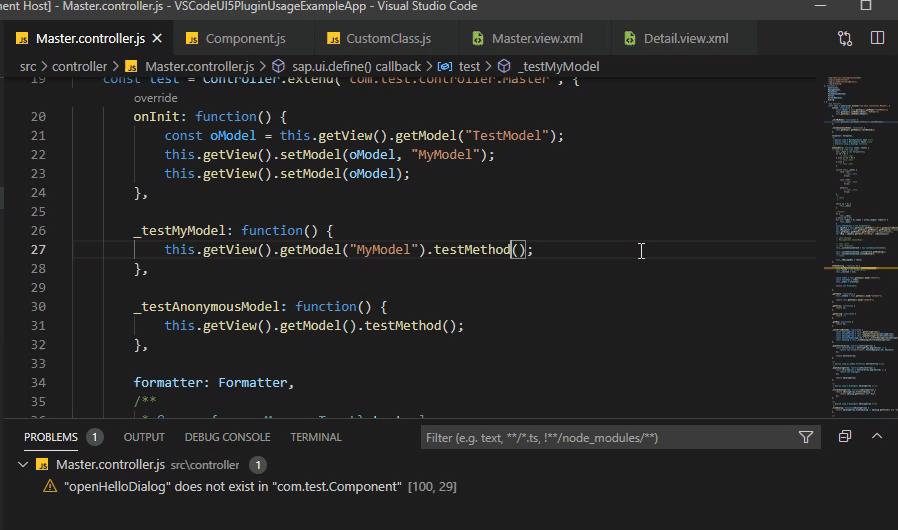The height and width of the screenshot is (530, 898).
Task: Click the _testMyModel breadcrumb
Action: (558, 66)
